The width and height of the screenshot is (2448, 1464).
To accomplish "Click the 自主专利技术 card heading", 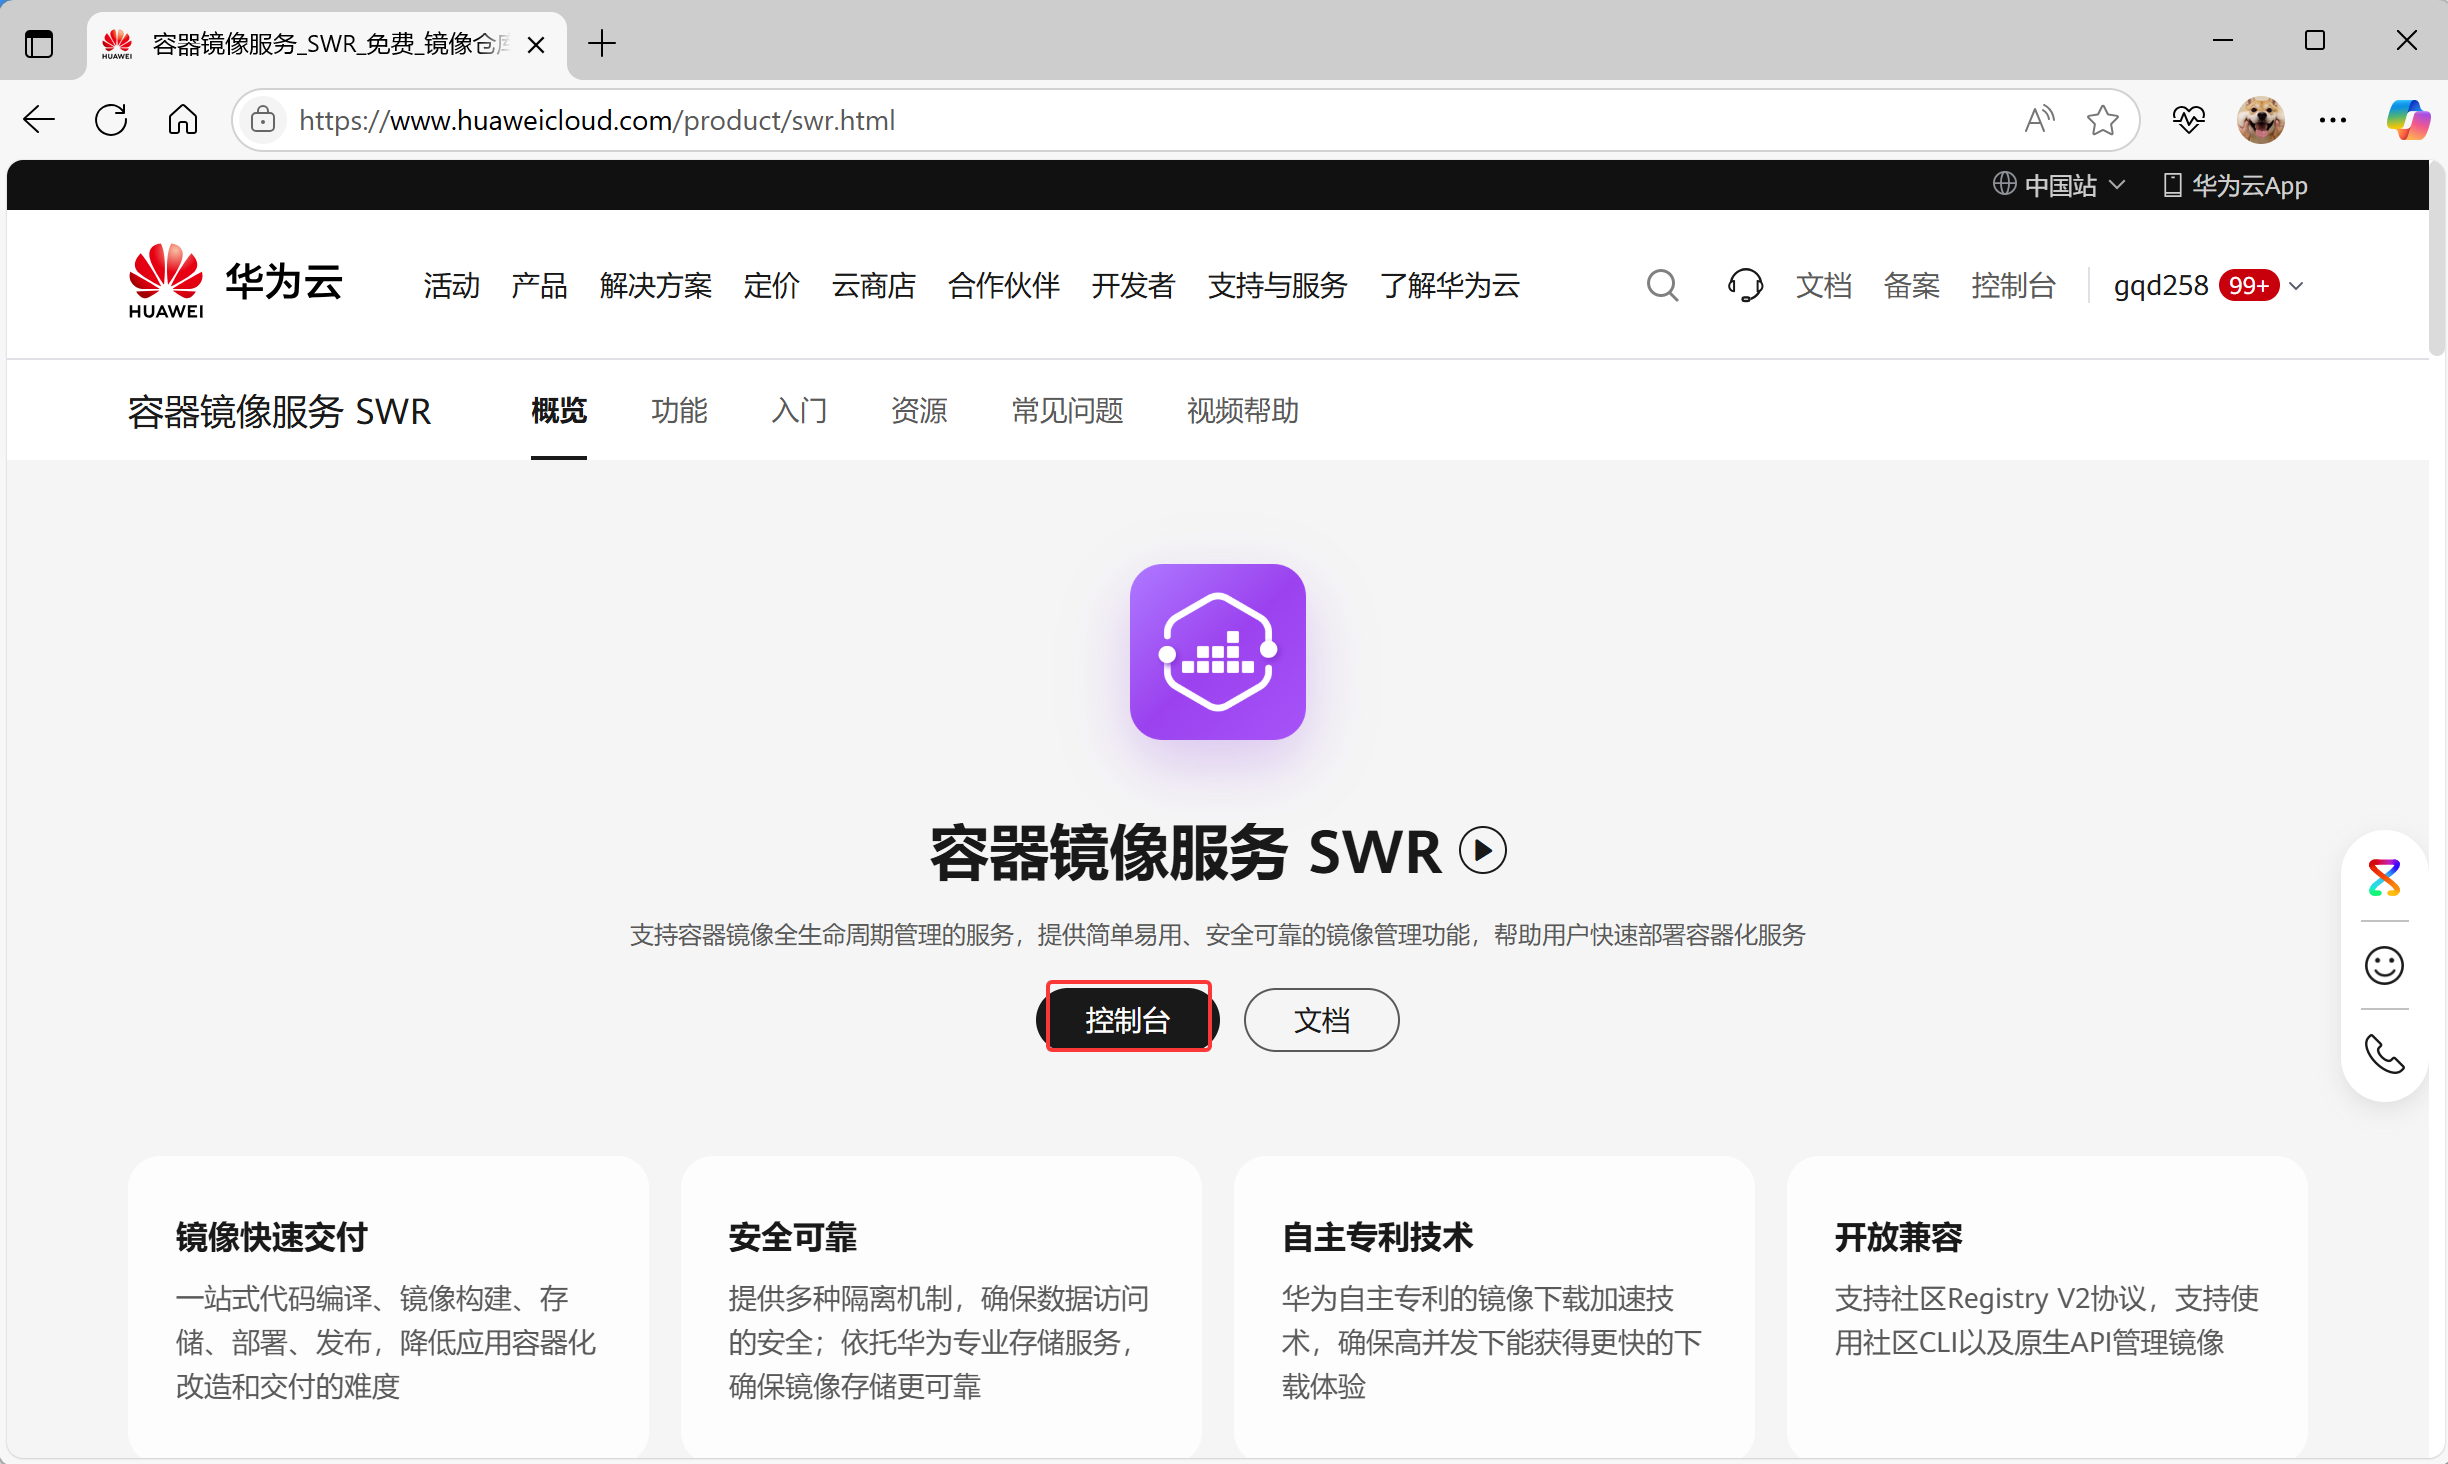I will 1378,1237.
